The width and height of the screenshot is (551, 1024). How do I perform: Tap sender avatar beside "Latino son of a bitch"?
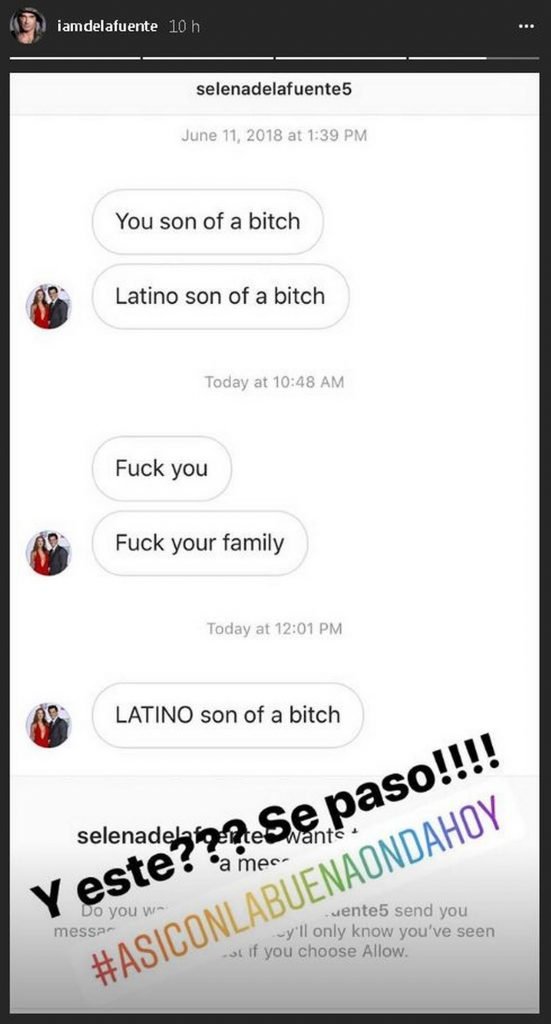coord(48,307)
